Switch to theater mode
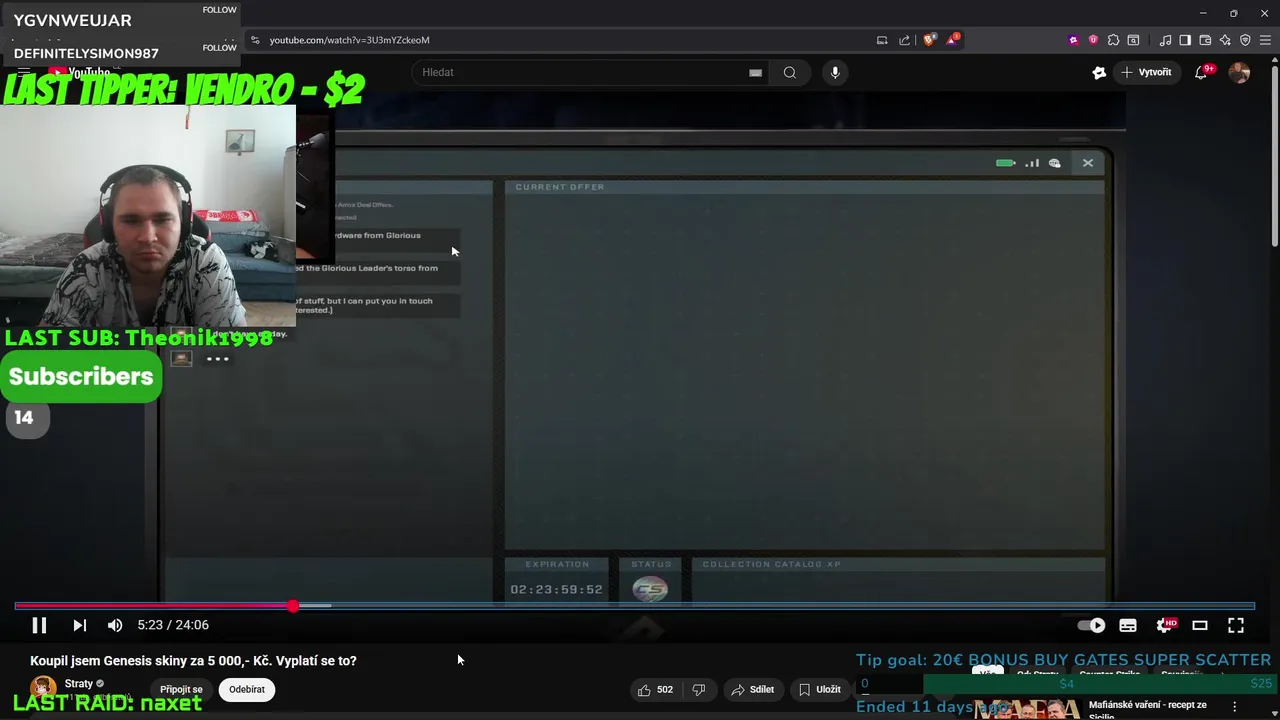 point(1200,625)
